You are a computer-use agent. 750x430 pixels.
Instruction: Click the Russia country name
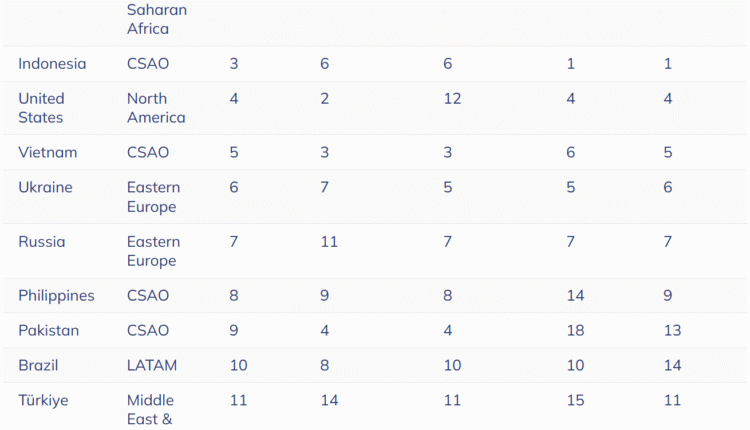43,242
